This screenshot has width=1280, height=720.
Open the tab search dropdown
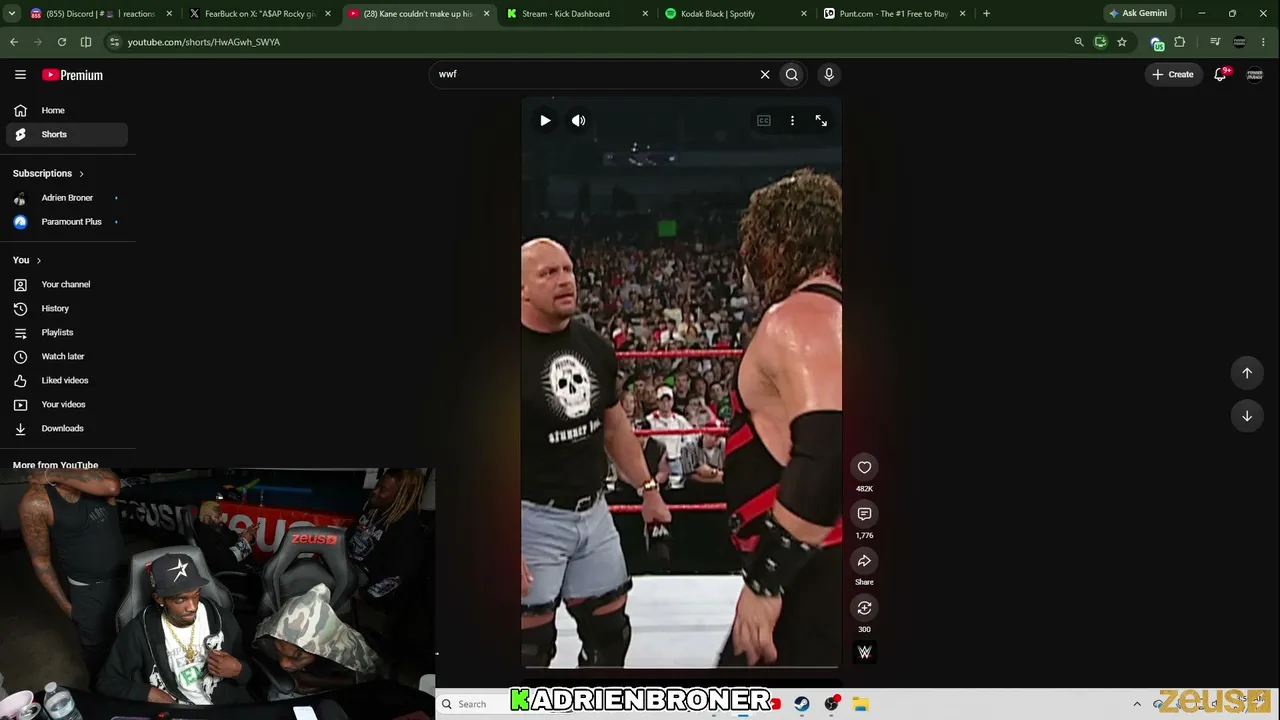coord(12,14)
